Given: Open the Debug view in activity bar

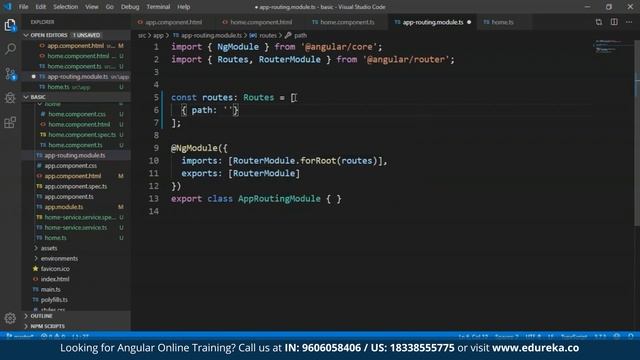Looking at the screenshot, I should (x=10, y=98).
